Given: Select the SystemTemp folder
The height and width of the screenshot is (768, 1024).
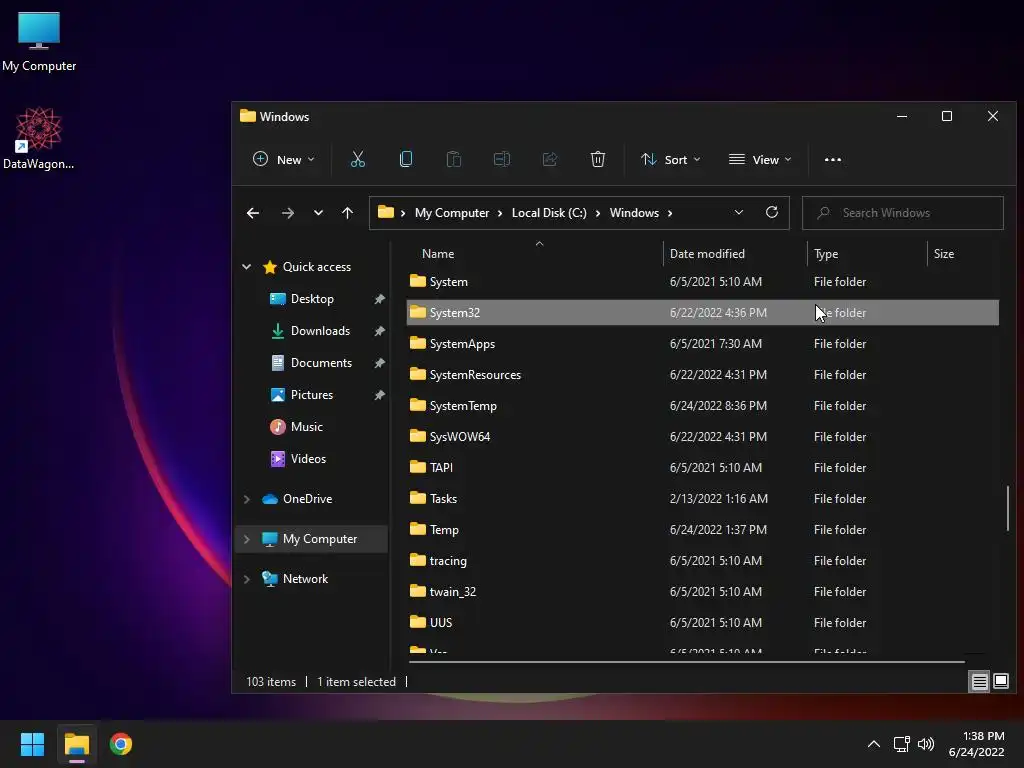Looking at the screenshot, I should [703, 406].
